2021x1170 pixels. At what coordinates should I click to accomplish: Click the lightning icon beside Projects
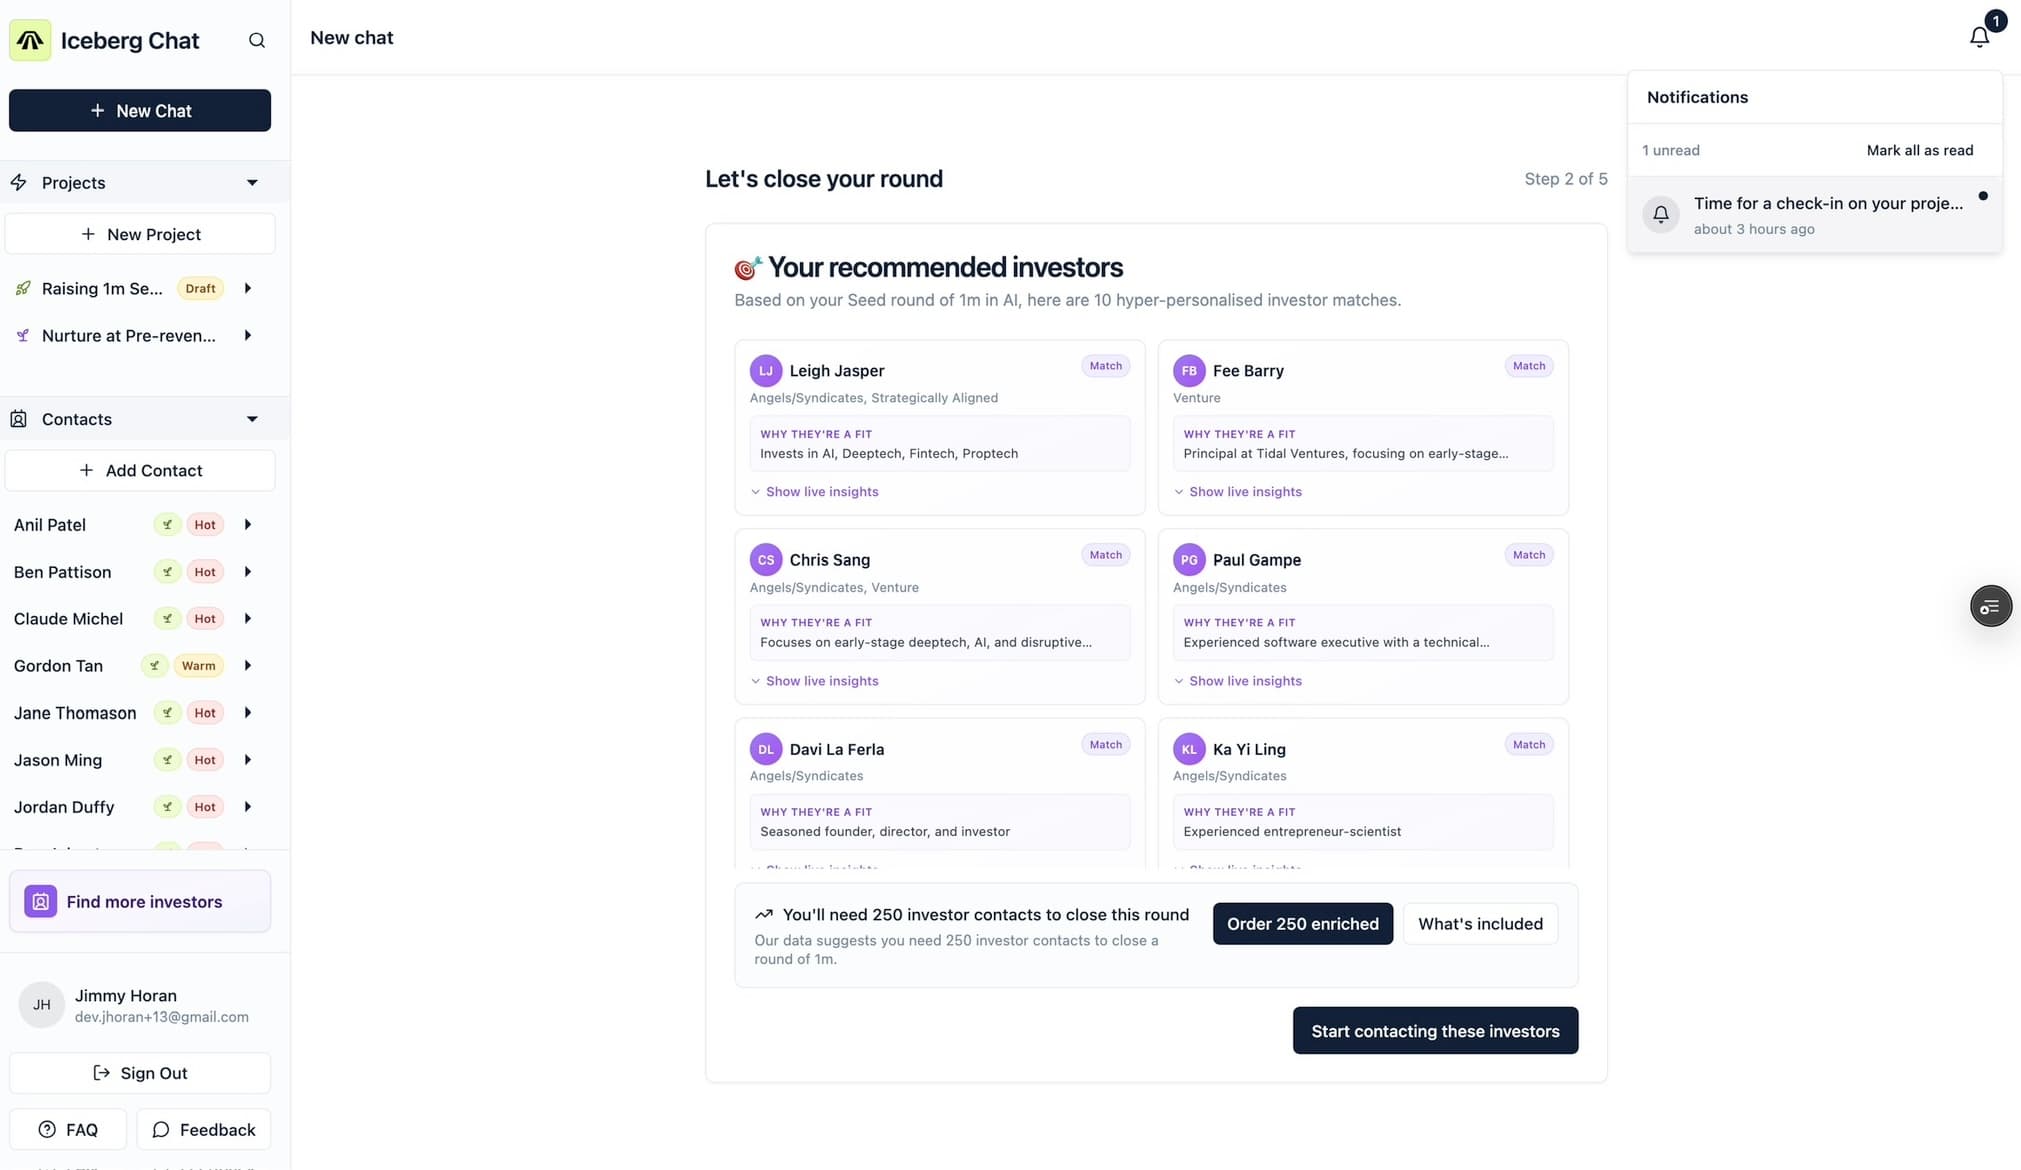[18, 182]
